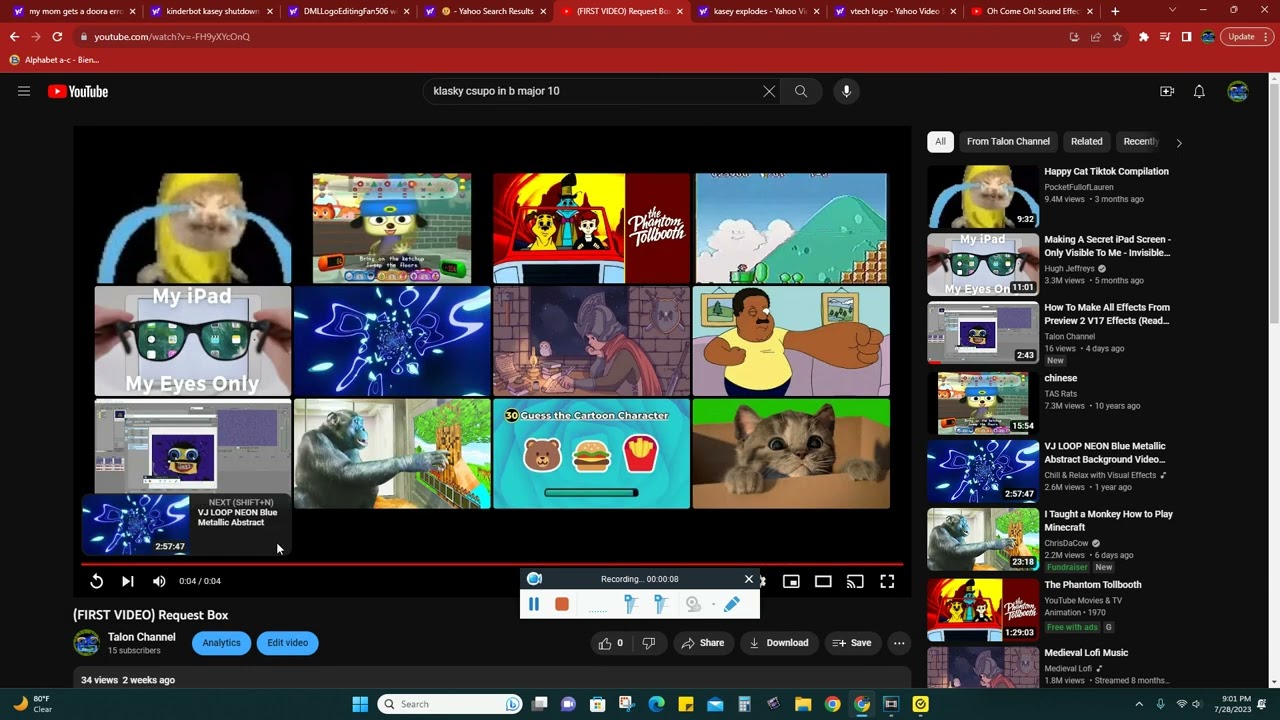The width and height of the screenshot is (1280, 720).
Task: Click the Edit video button
Action: (288, 643)
